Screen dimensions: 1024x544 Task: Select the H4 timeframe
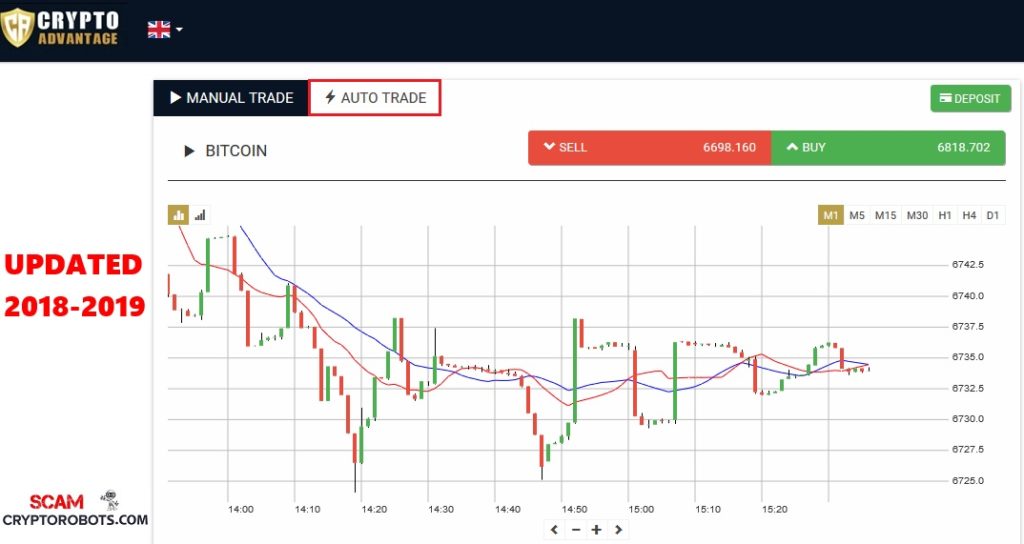969,216
